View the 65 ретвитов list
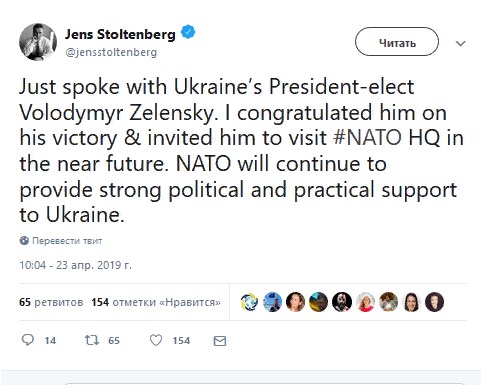The image size is (481, 389). click(x=51, y=302)
